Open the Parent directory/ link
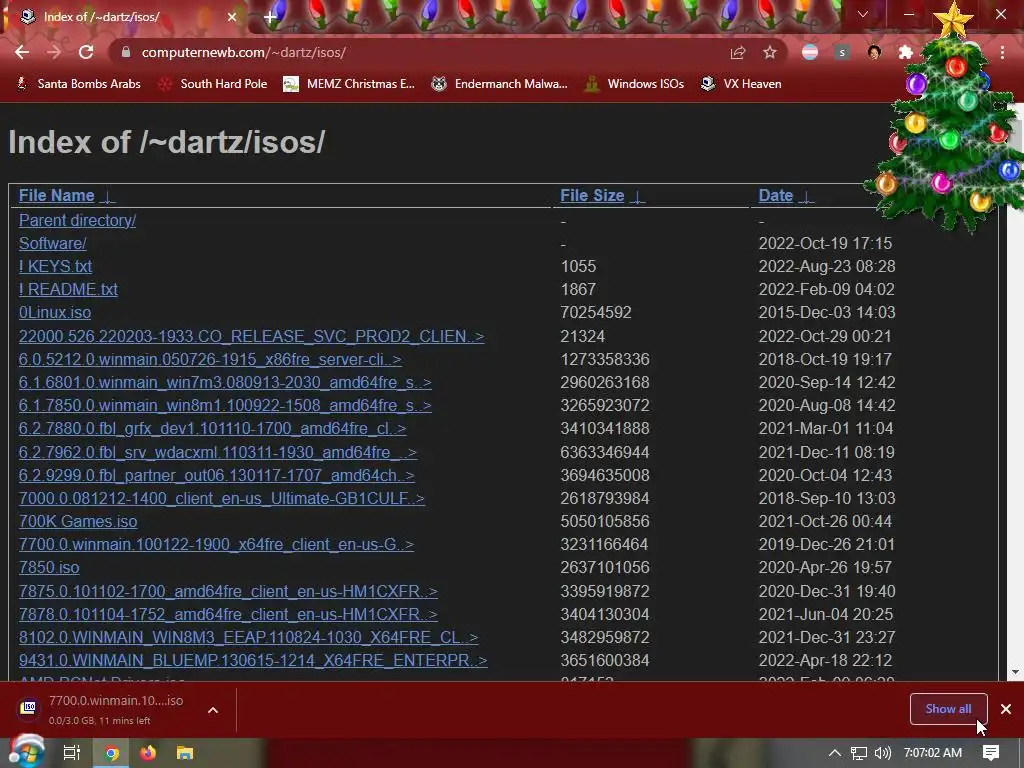This screenshot has width=1024, height=768. point(77,220)
